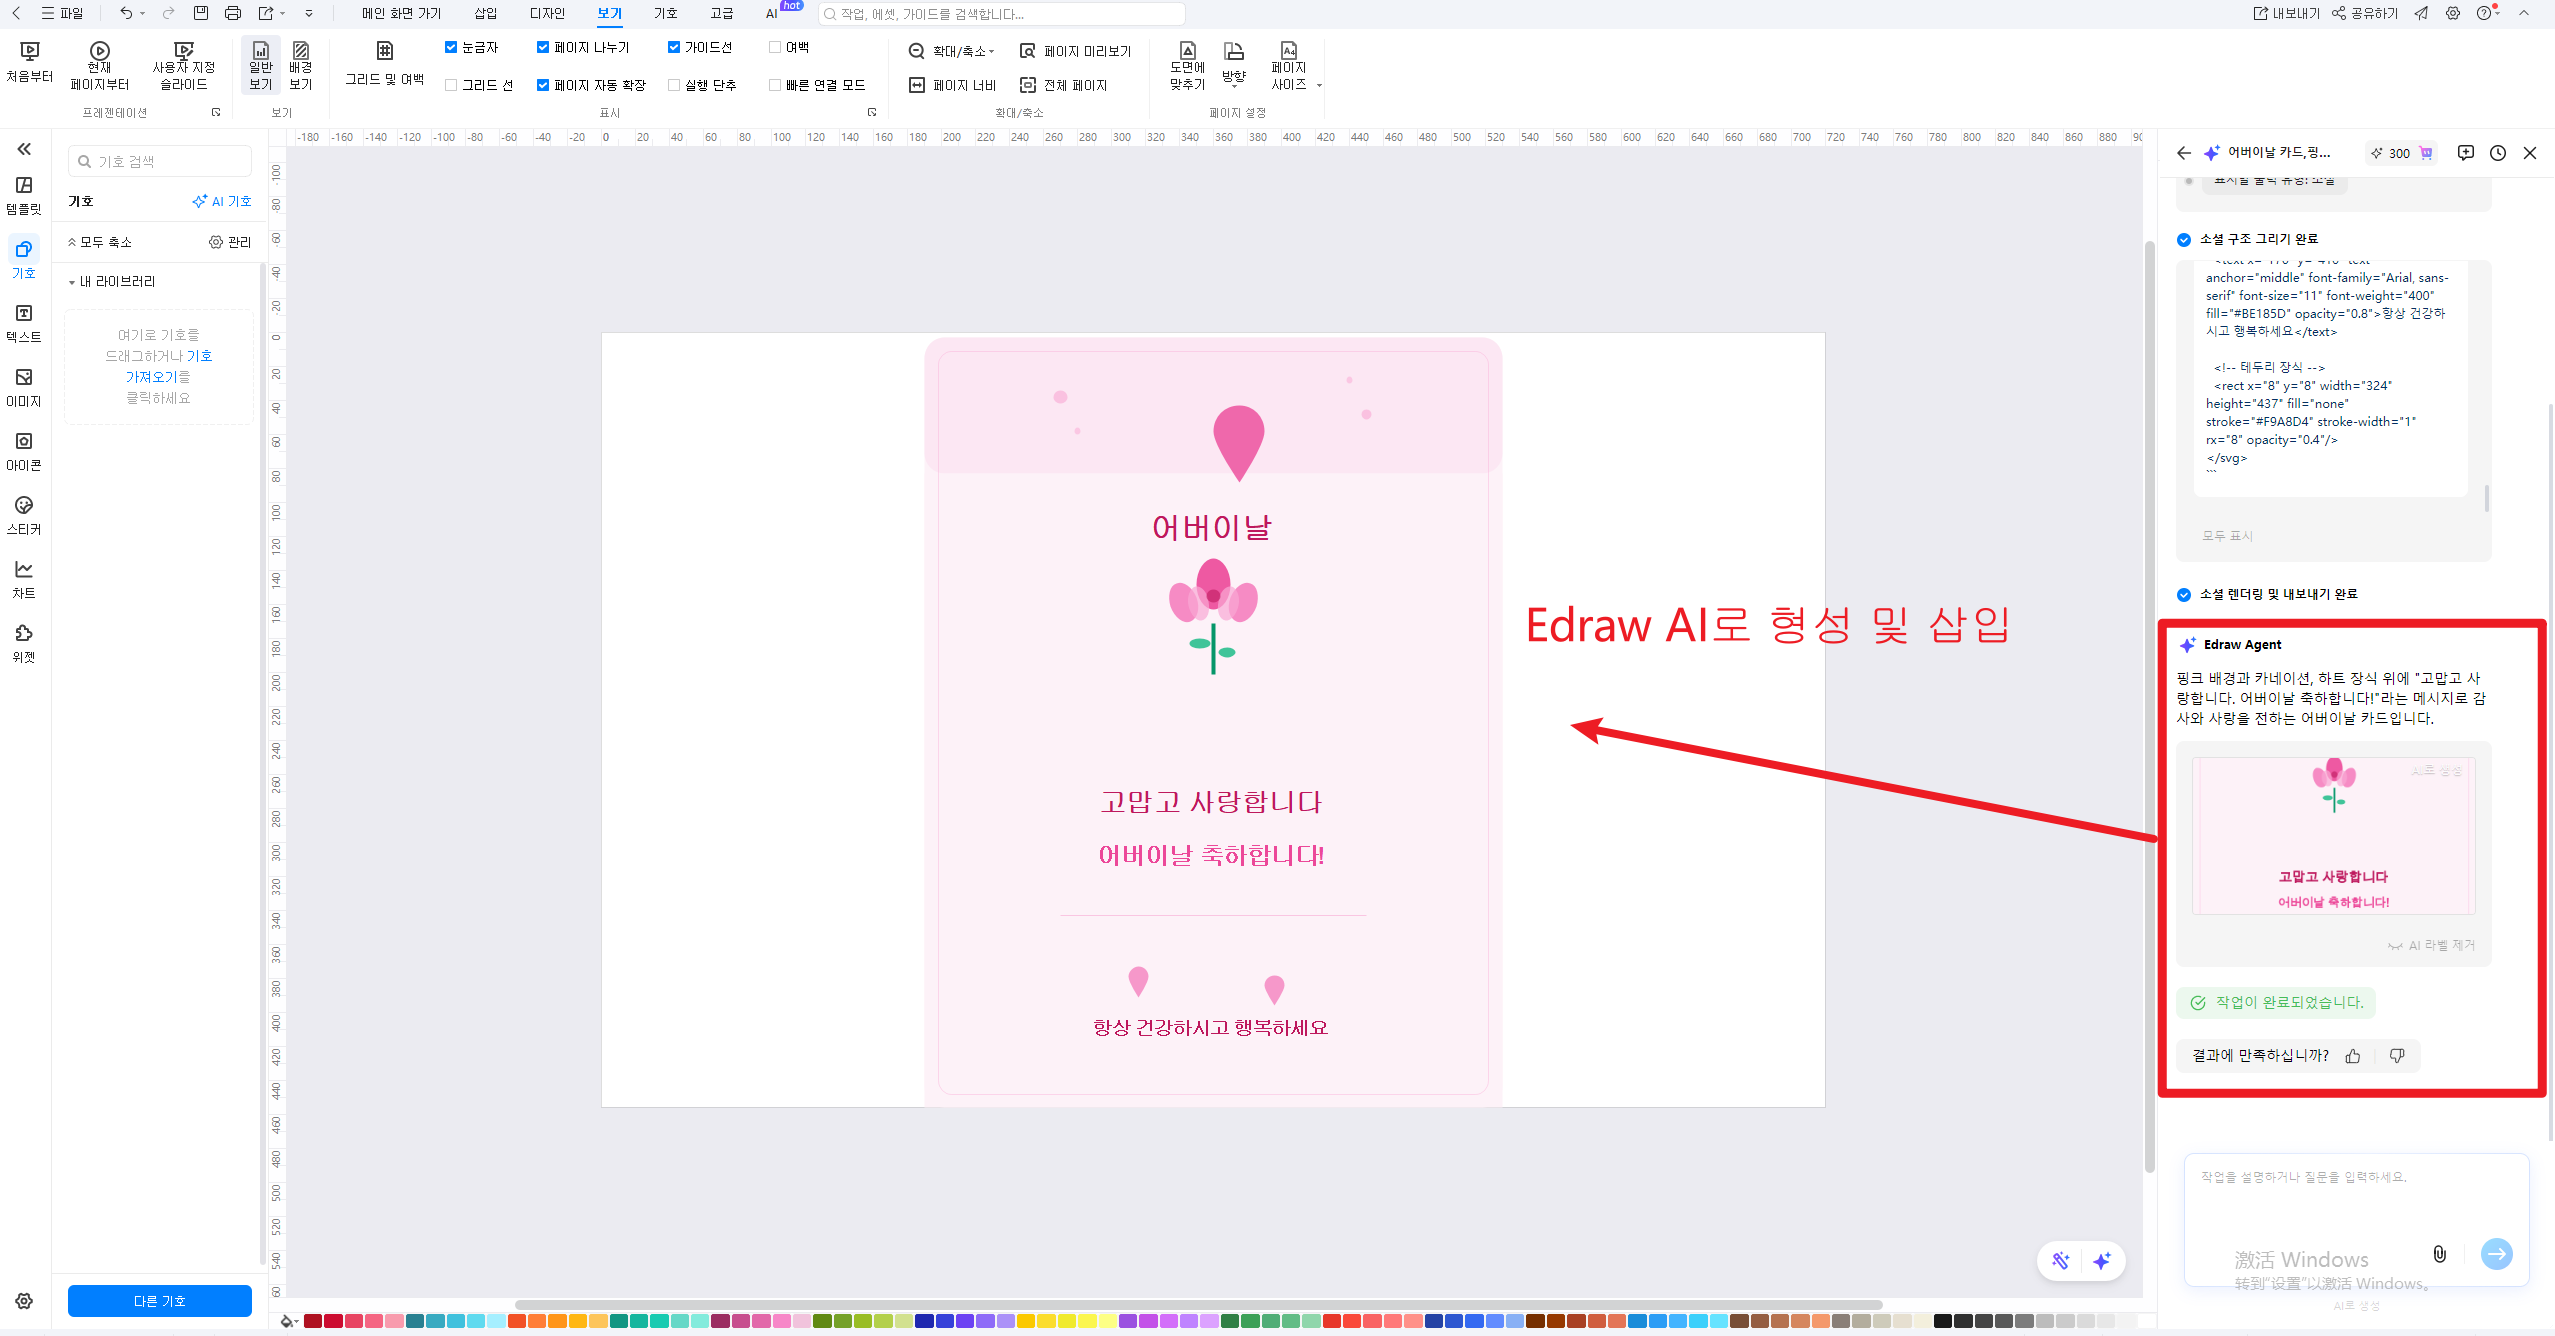The height and width of the screenshot is (1336, 2555).
Task: Open the 템플릿 panel in the left sidebar
Action: 23,195
